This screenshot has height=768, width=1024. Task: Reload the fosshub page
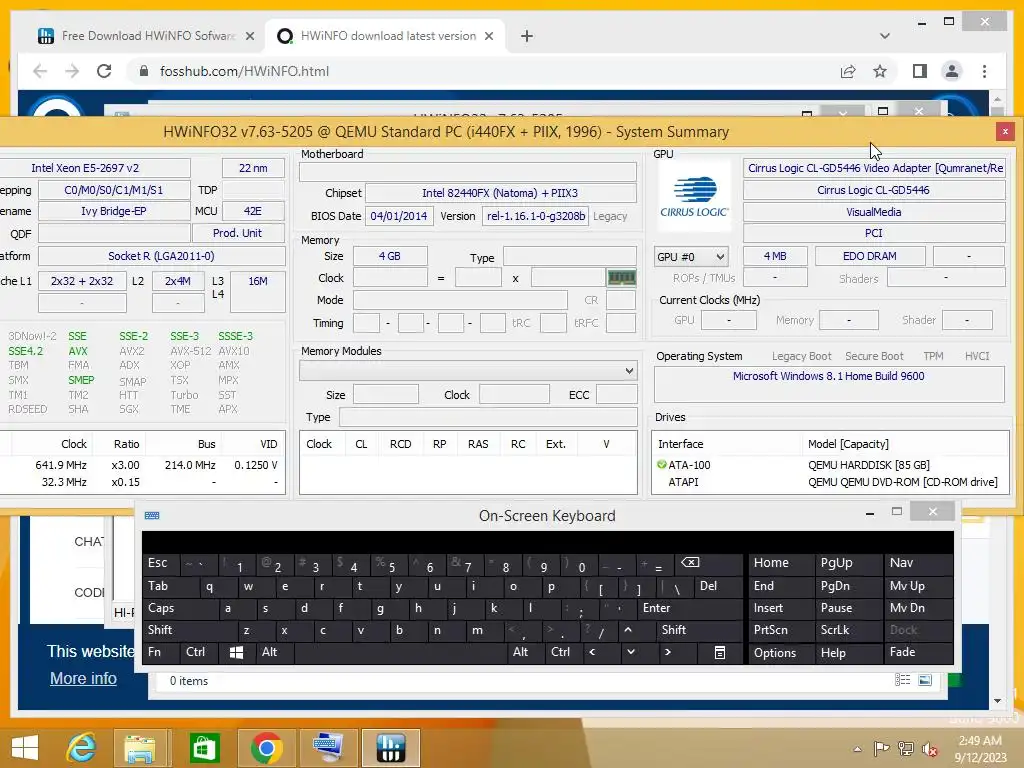click(x=104, y=71)
